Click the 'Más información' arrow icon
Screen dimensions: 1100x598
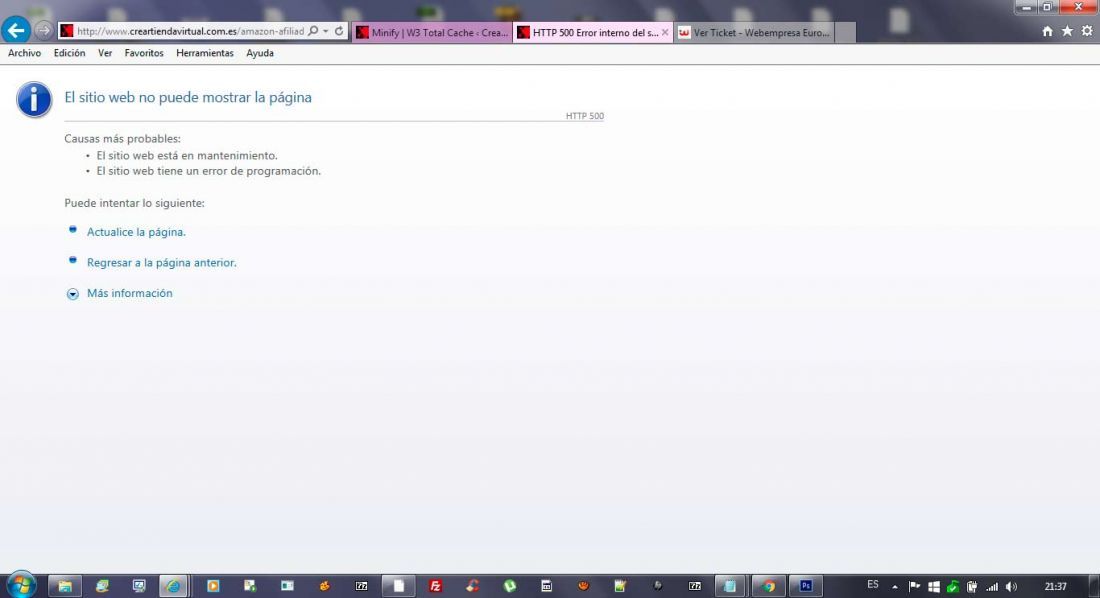73,294
